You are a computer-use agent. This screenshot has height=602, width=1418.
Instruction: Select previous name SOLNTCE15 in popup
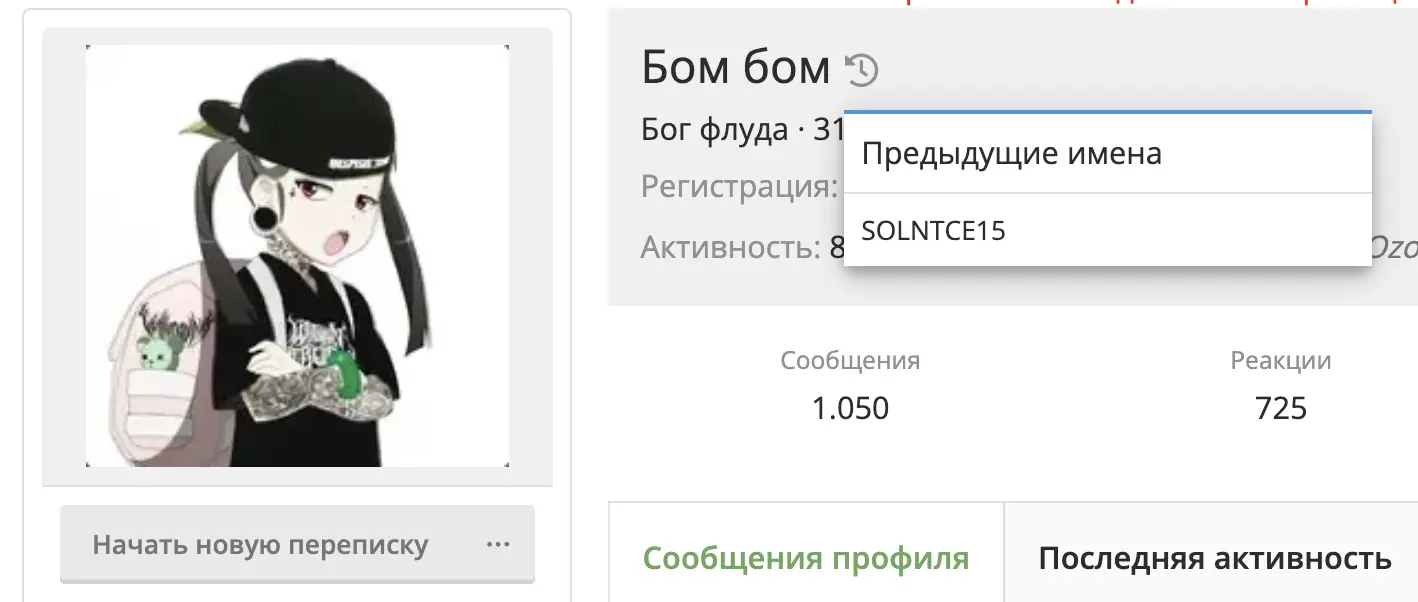933,231
